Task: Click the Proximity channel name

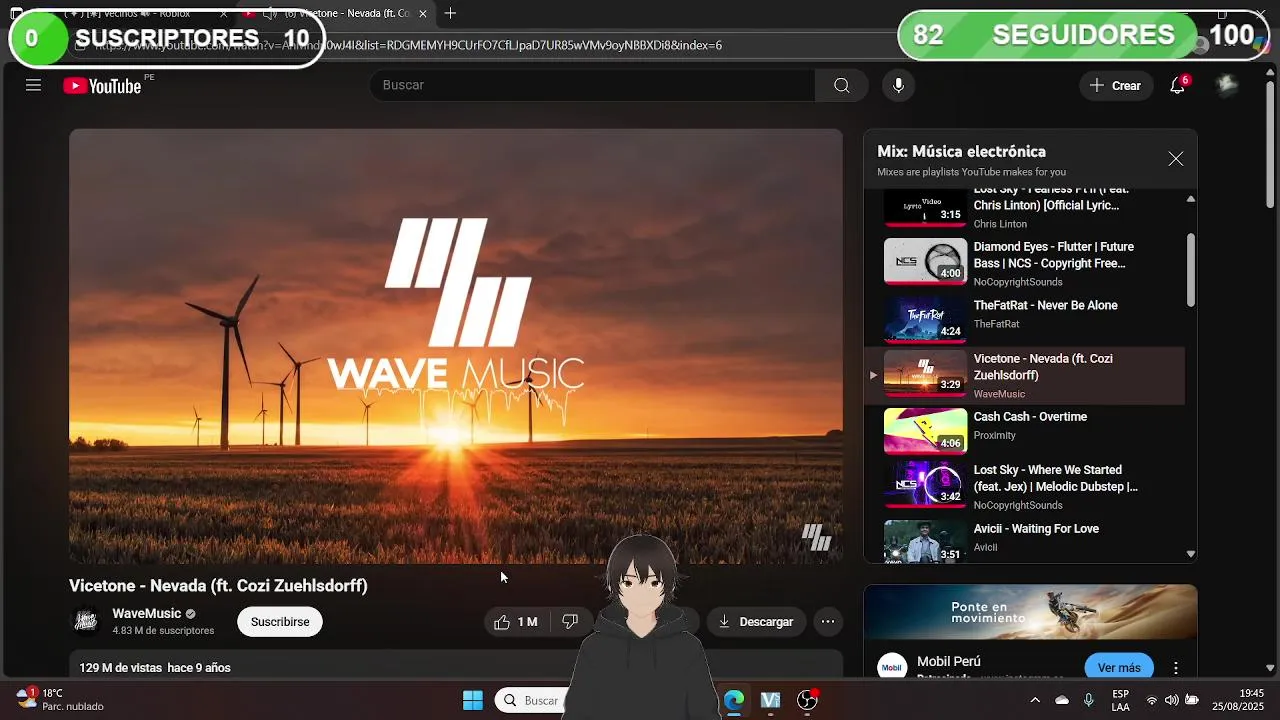Action: coord(995,435)
